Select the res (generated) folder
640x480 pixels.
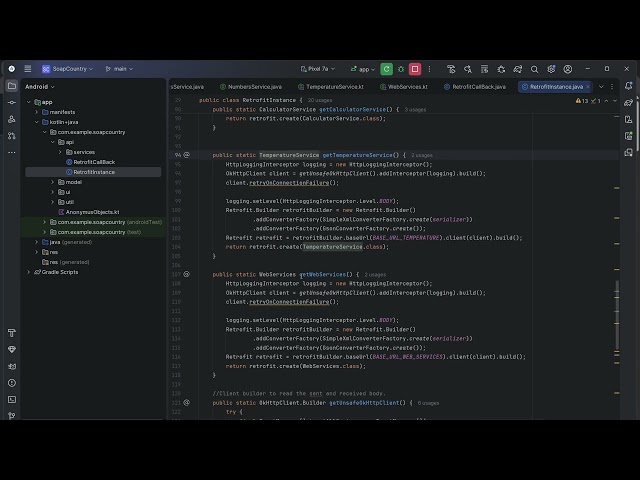69,262
